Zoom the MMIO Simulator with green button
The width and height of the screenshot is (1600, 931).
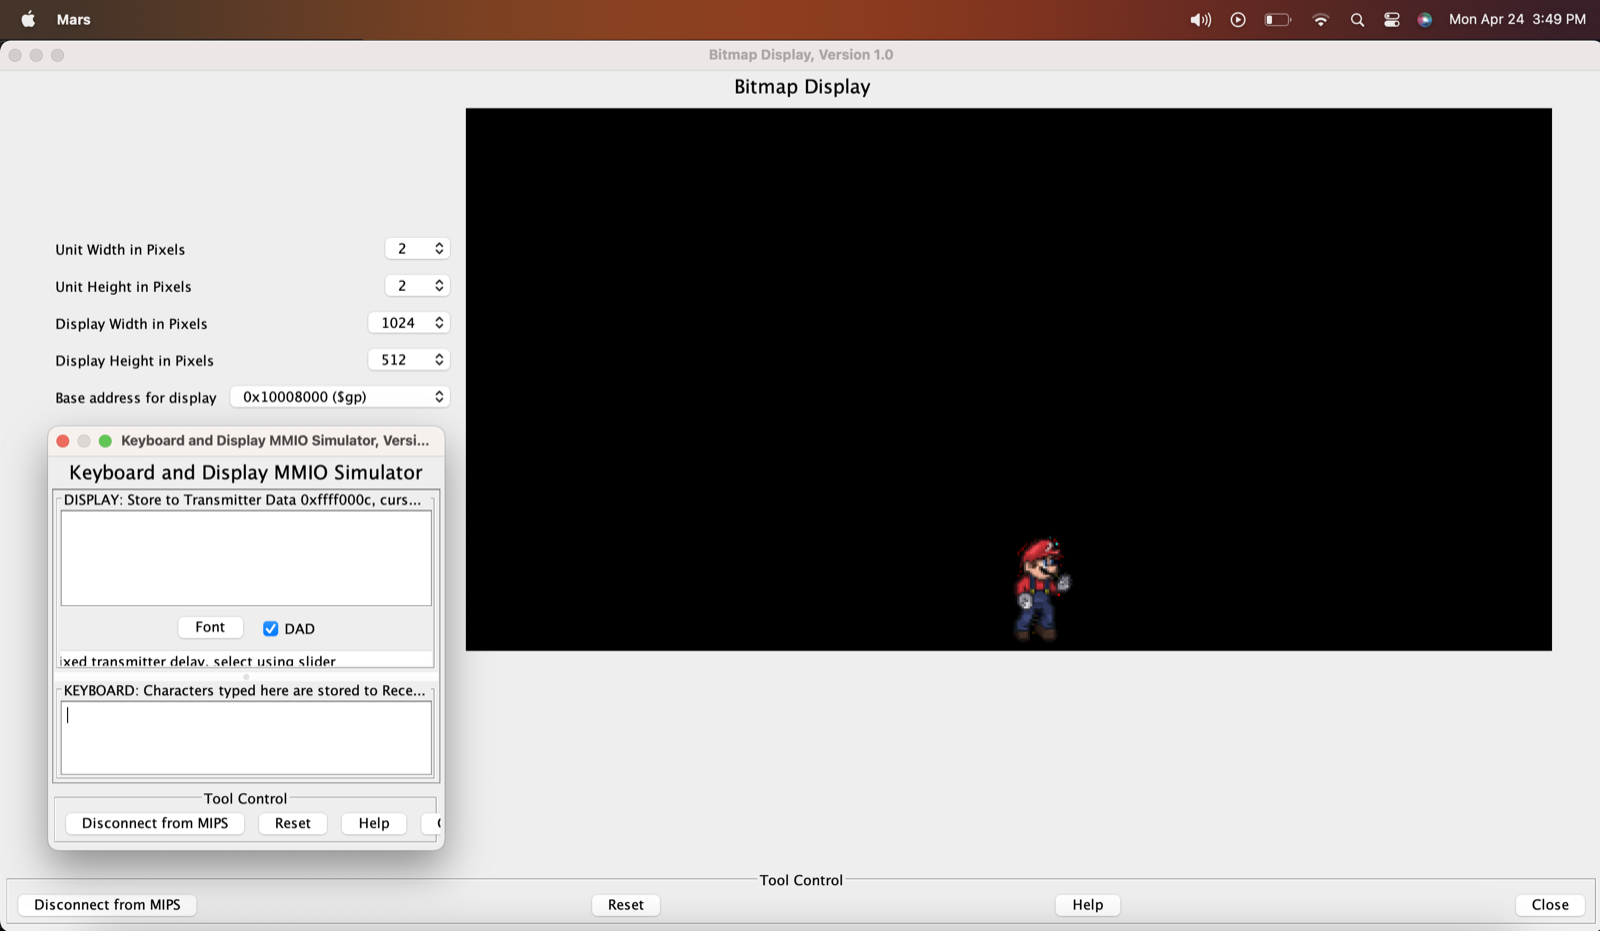tap(105, 440)
